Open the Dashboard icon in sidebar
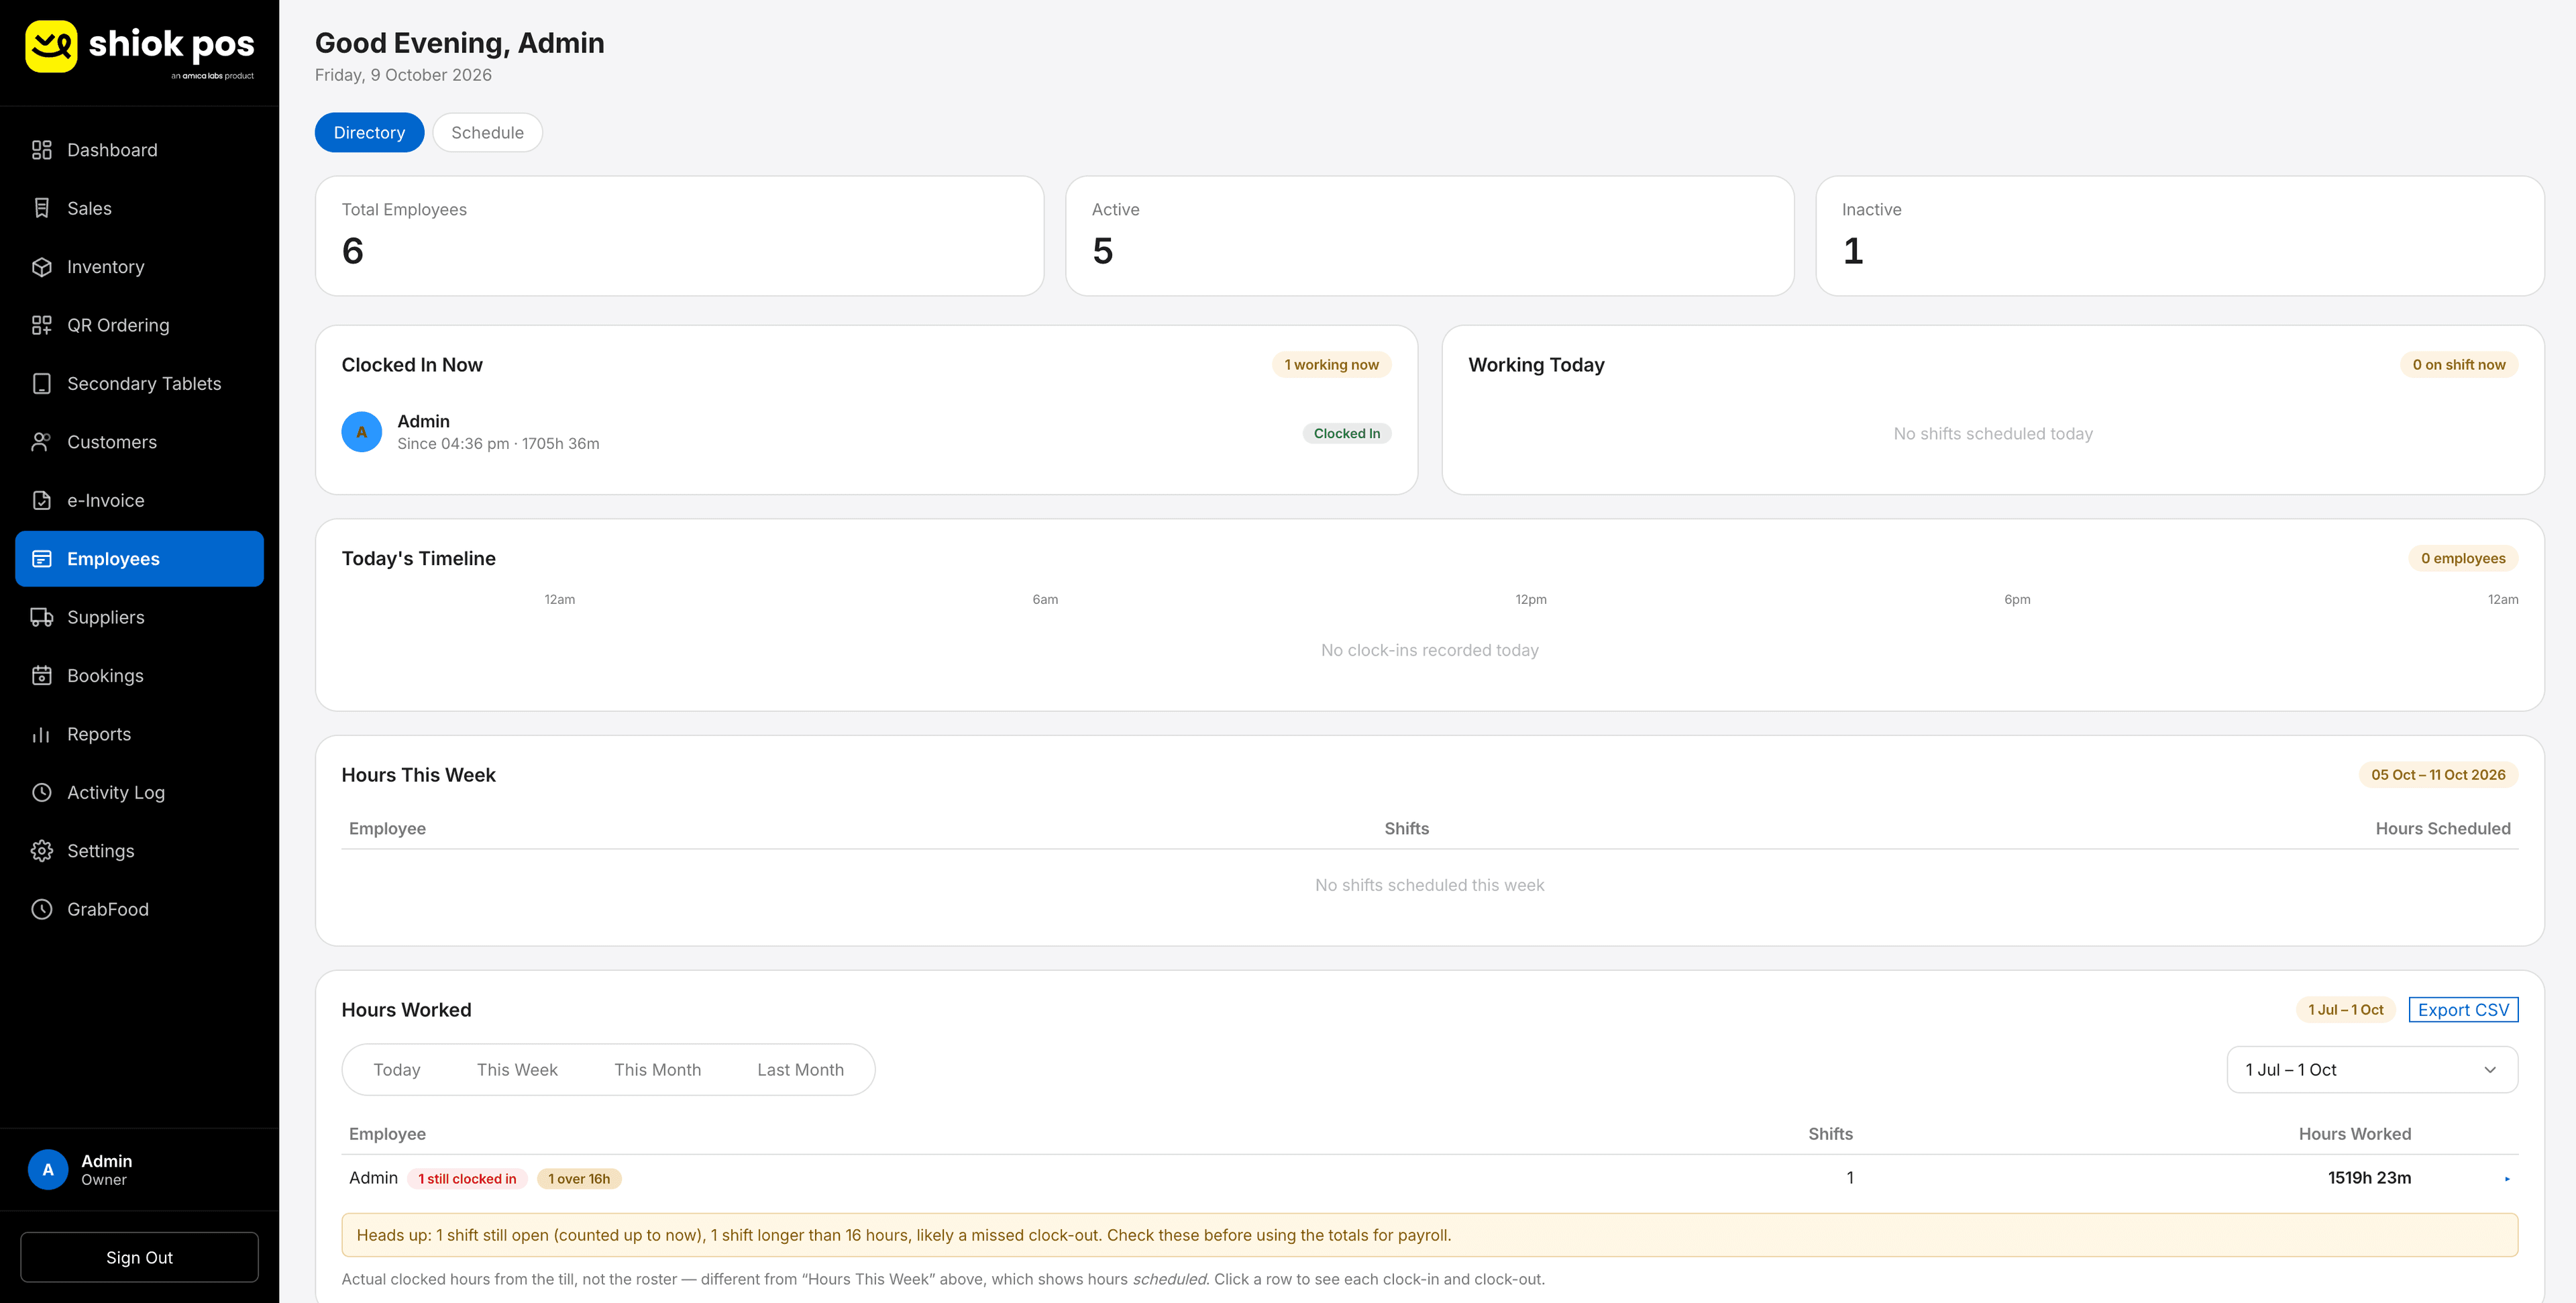This screenshot has height=1303, width=2576. [x=41, y=150]
